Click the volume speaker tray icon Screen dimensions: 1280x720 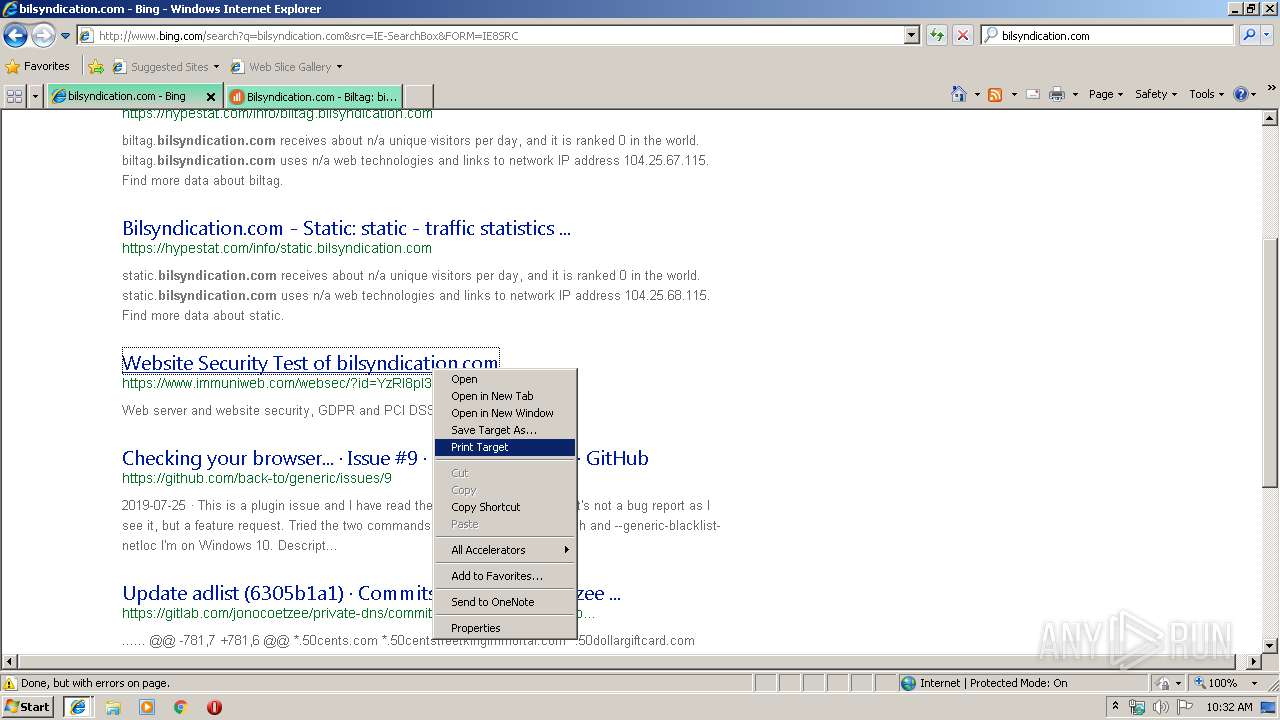[1161, 707]
